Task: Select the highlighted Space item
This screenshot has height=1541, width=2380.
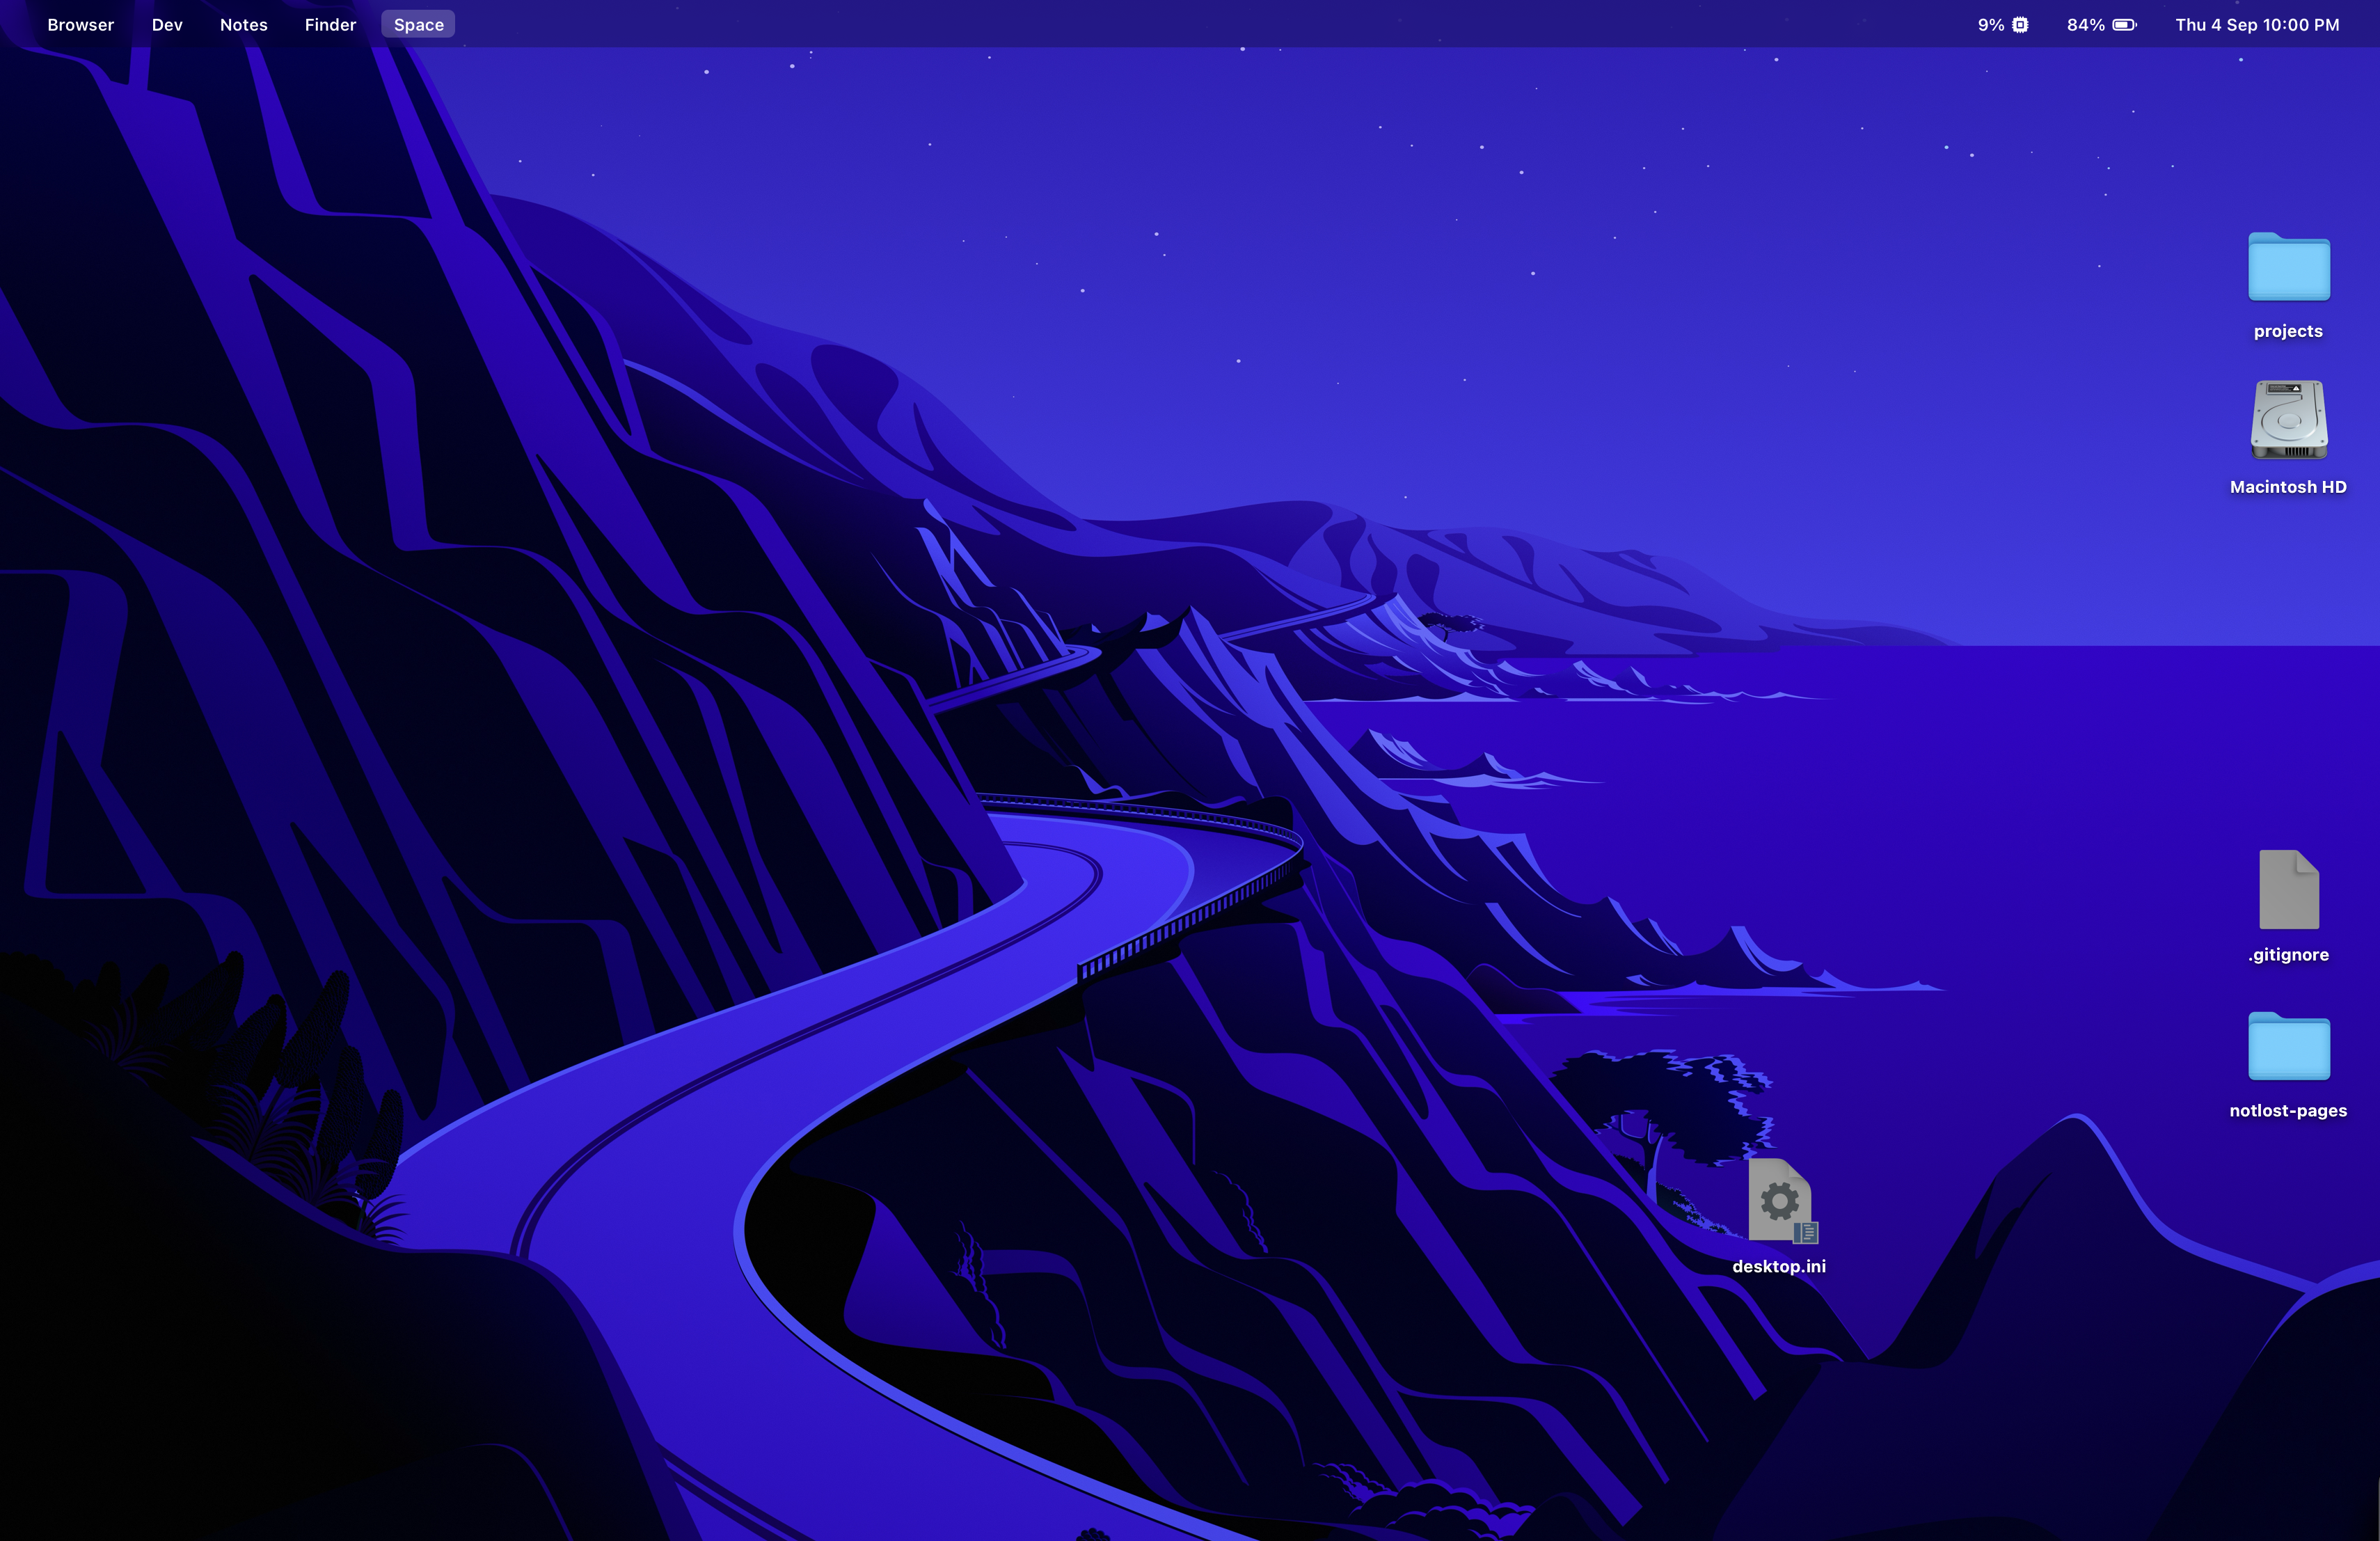Action: [418, 25]
